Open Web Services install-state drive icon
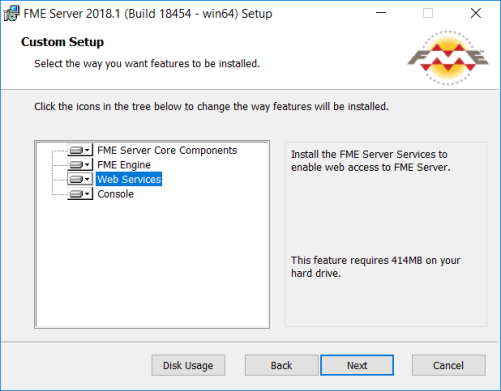 [x=80, y=179]
